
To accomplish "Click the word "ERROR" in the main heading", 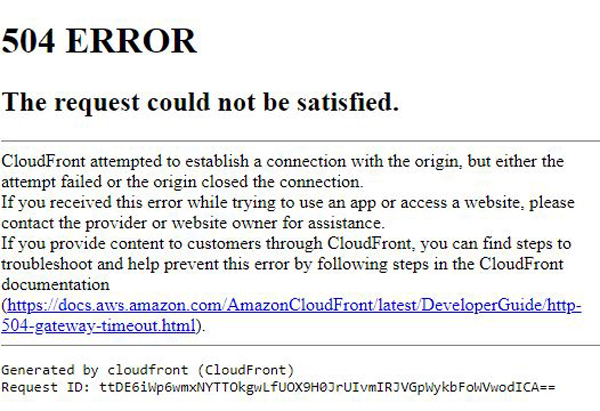I will click(131, 41).
